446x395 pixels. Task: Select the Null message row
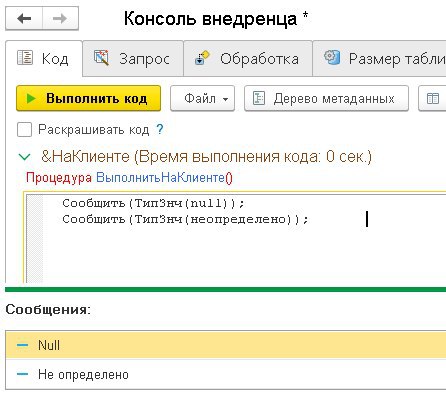226,345
